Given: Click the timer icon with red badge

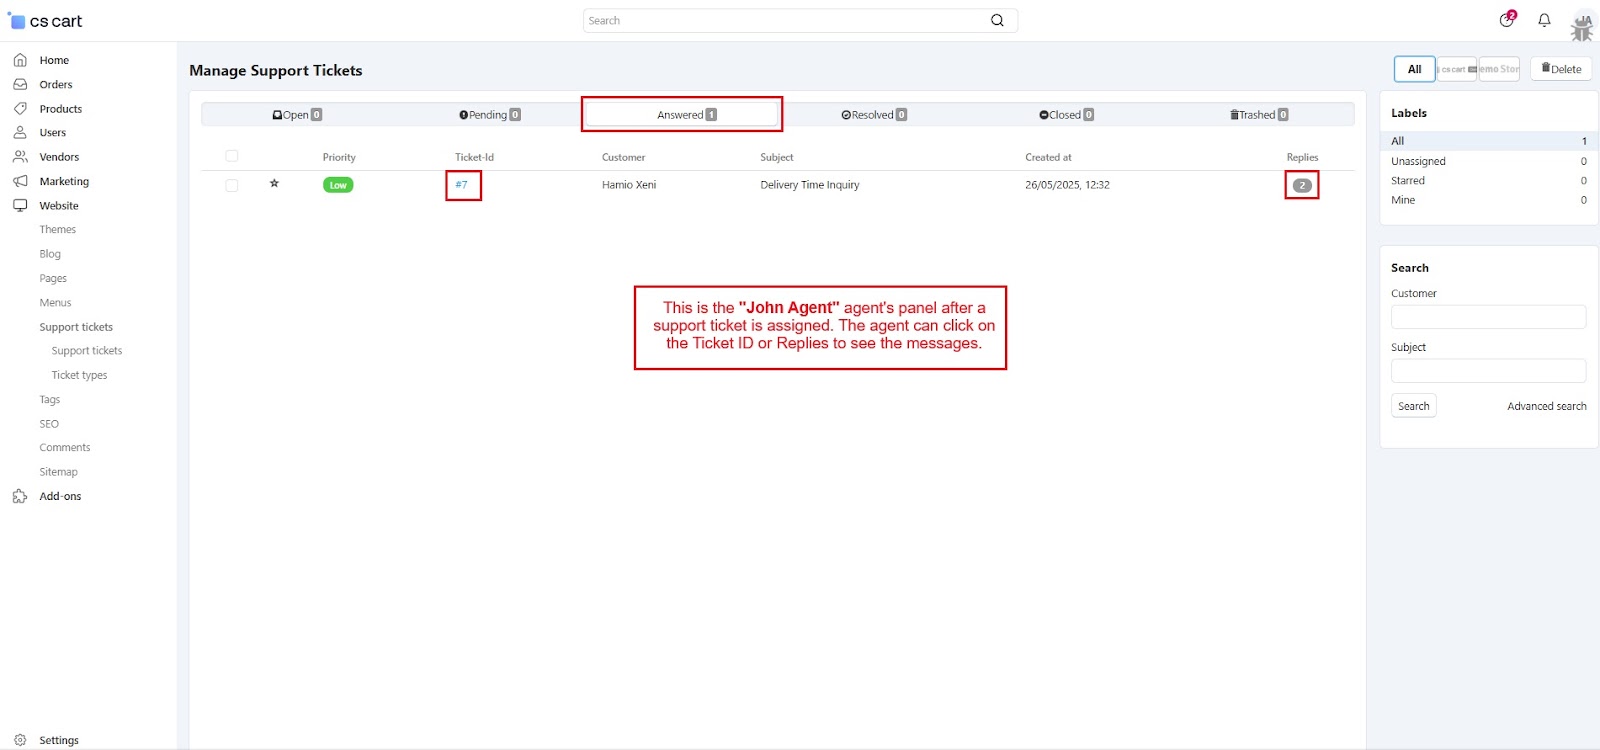Looking at the screenshot, I should tap(1507, 20).
